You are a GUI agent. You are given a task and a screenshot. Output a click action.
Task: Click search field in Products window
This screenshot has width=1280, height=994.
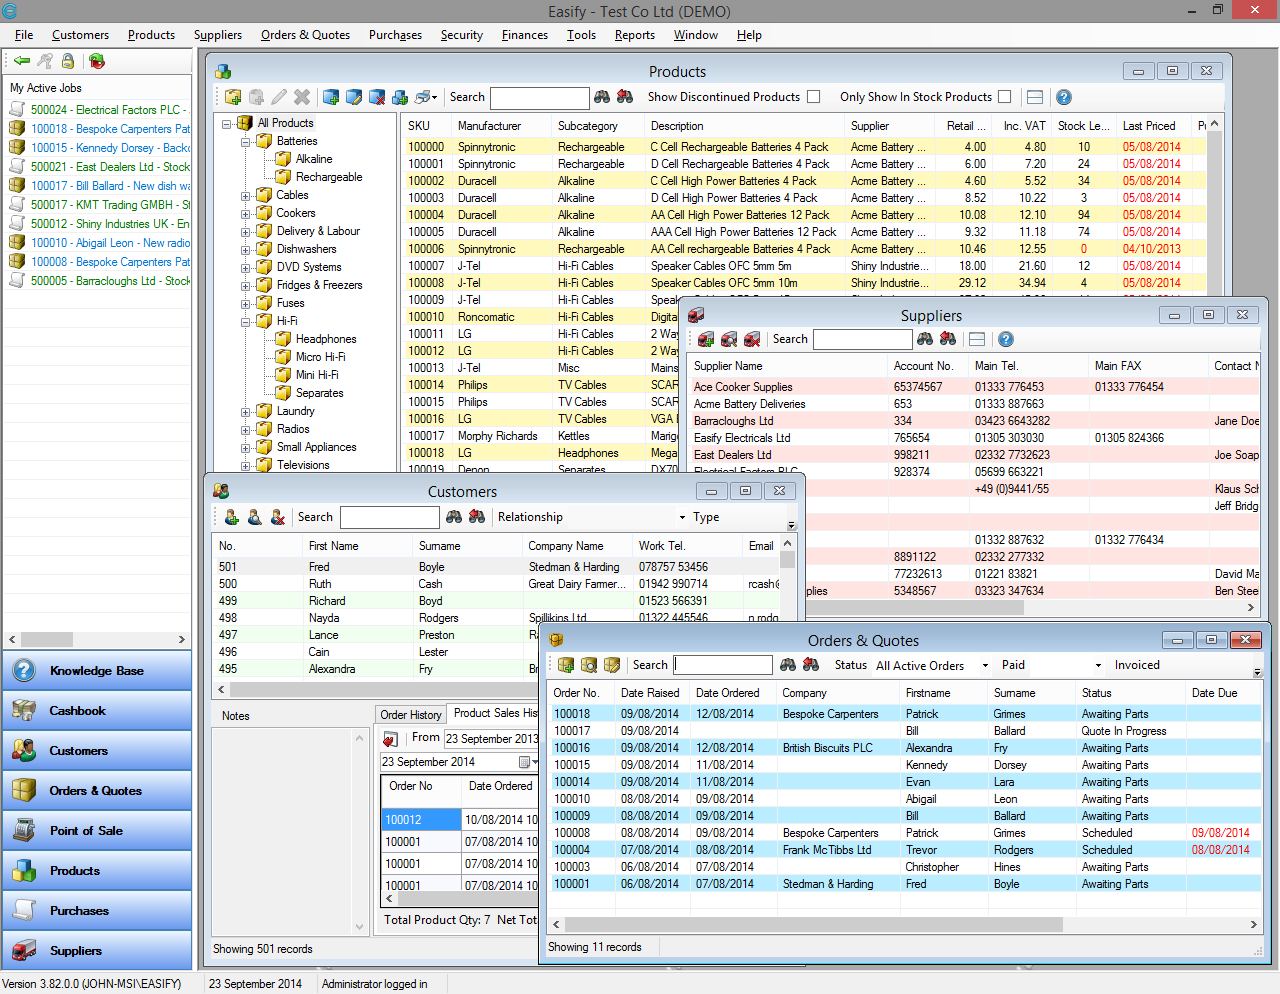click(539, 97)
